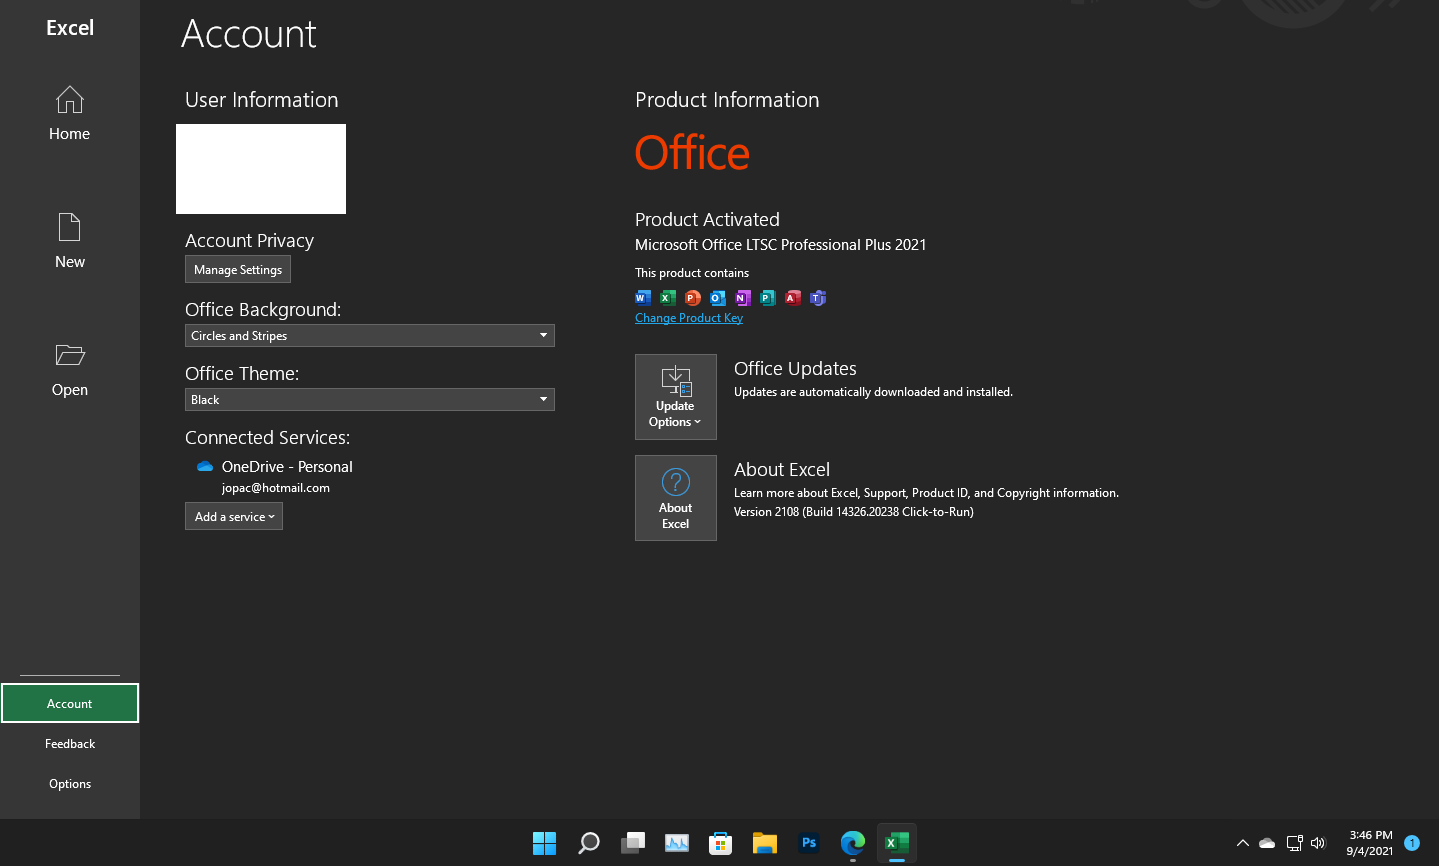Open Task View on the taskbar
This screenshot has height=866, width=1439.
[x=633, y=843]
